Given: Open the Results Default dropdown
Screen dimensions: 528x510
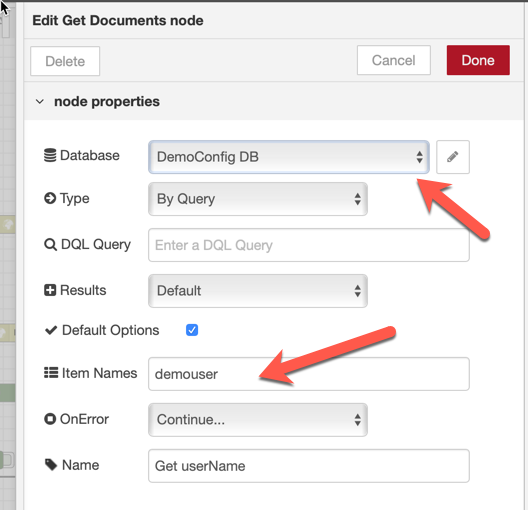Looking at the screenshot, I should click(258, 291).
